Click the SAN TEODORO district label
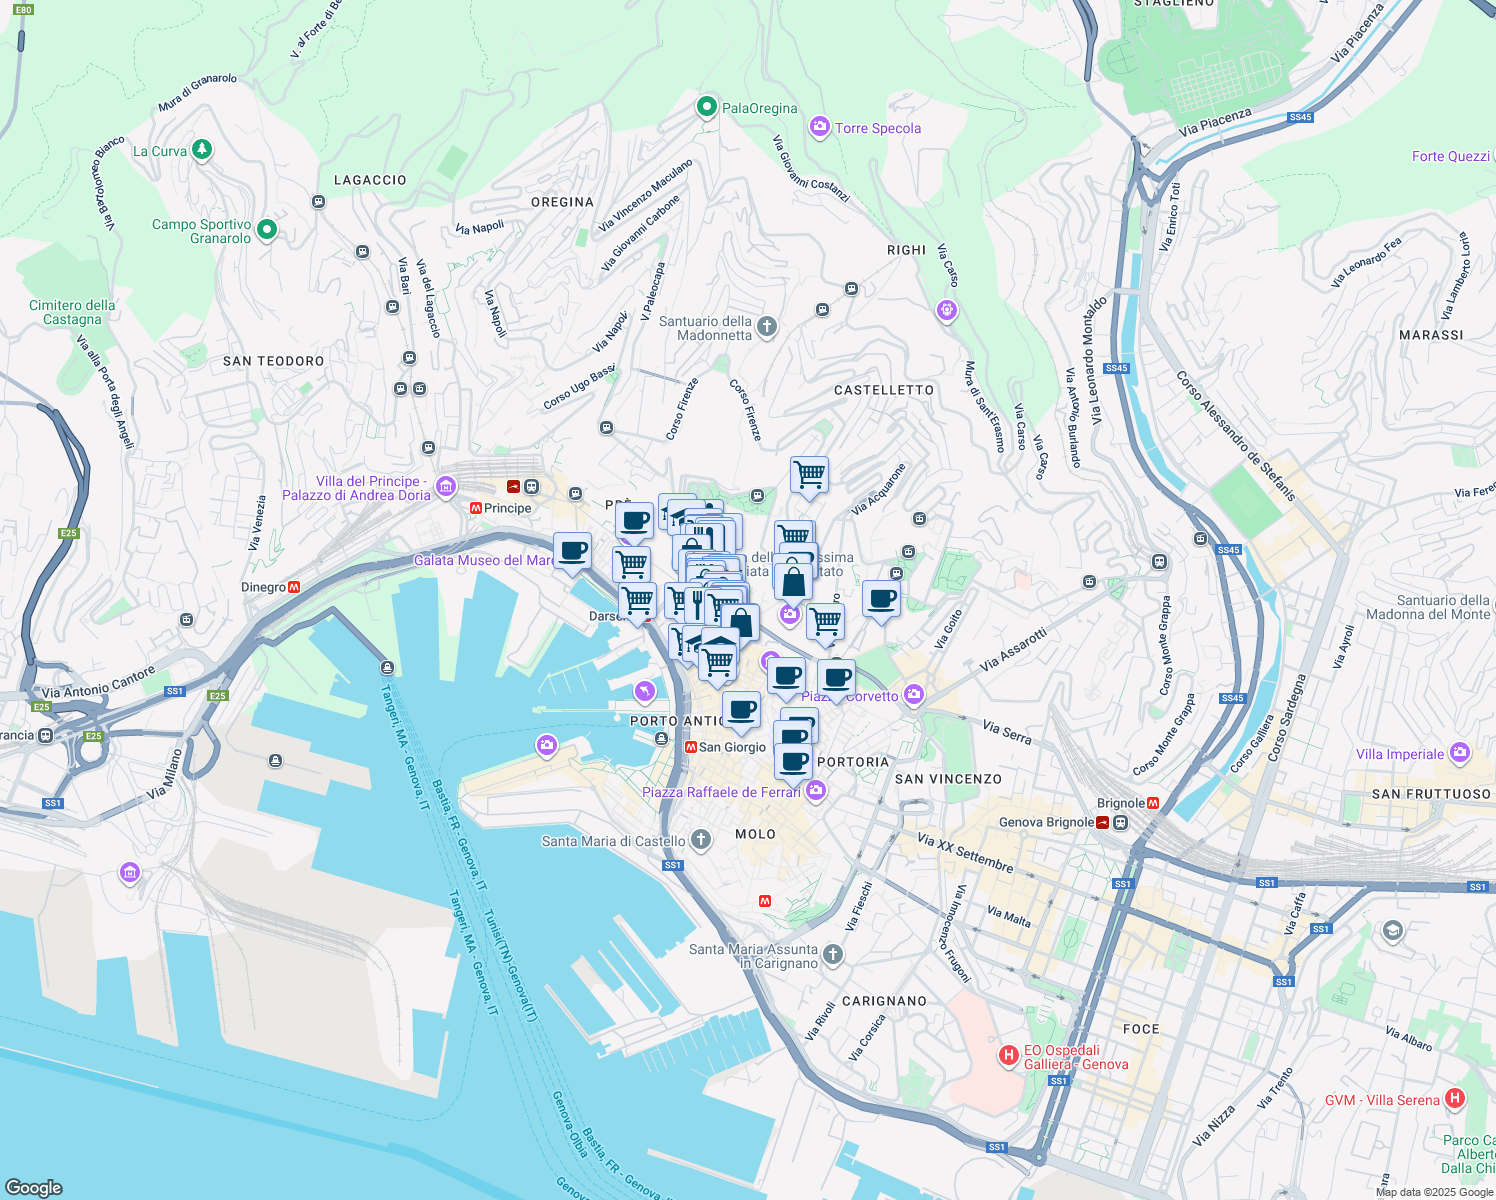This screenshot has height=1200, width=1496. [274, 361]
